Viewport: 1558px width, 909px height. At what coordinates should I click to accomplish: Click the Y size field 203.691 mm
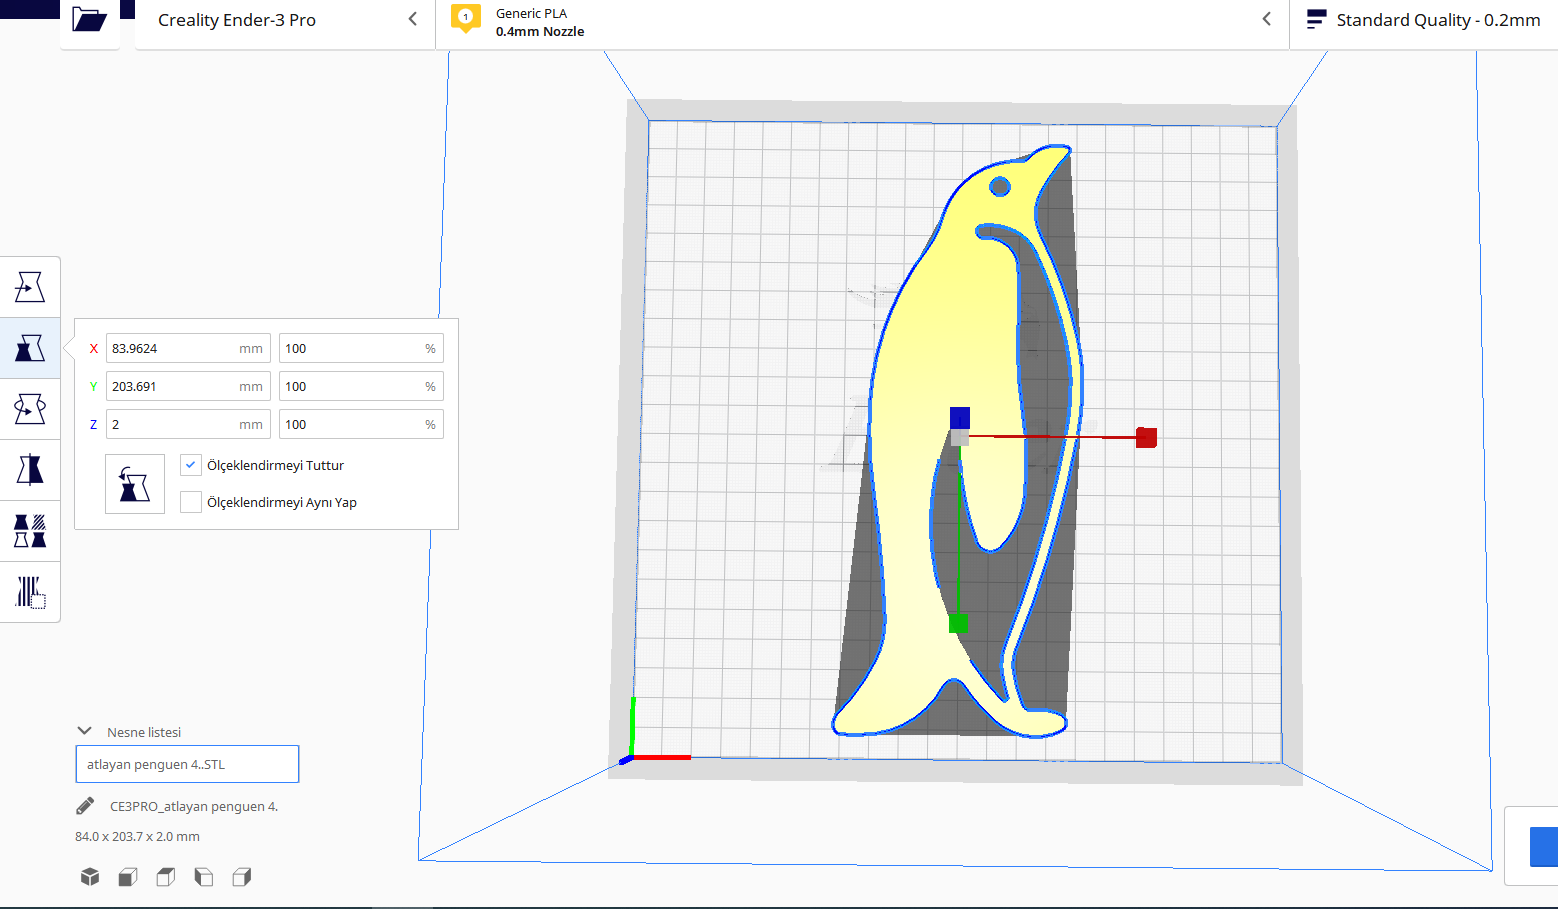188,386
